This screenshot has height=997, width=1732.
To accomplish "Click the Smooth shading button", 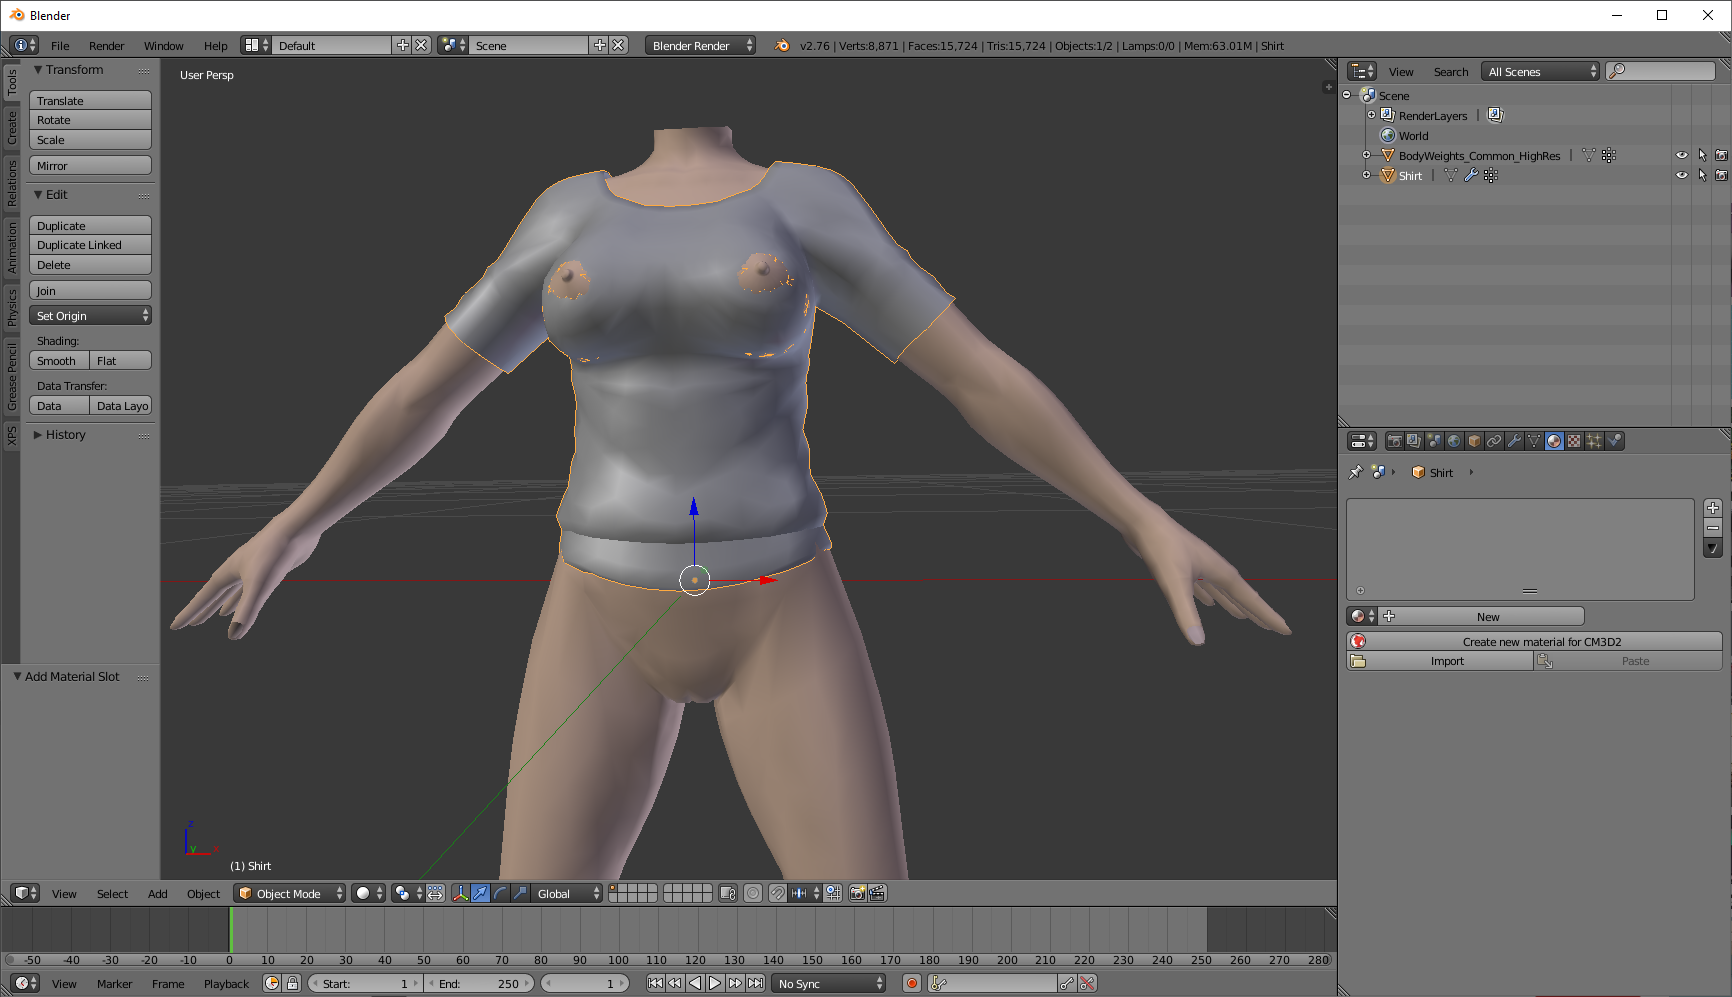I will pos(59,360).
